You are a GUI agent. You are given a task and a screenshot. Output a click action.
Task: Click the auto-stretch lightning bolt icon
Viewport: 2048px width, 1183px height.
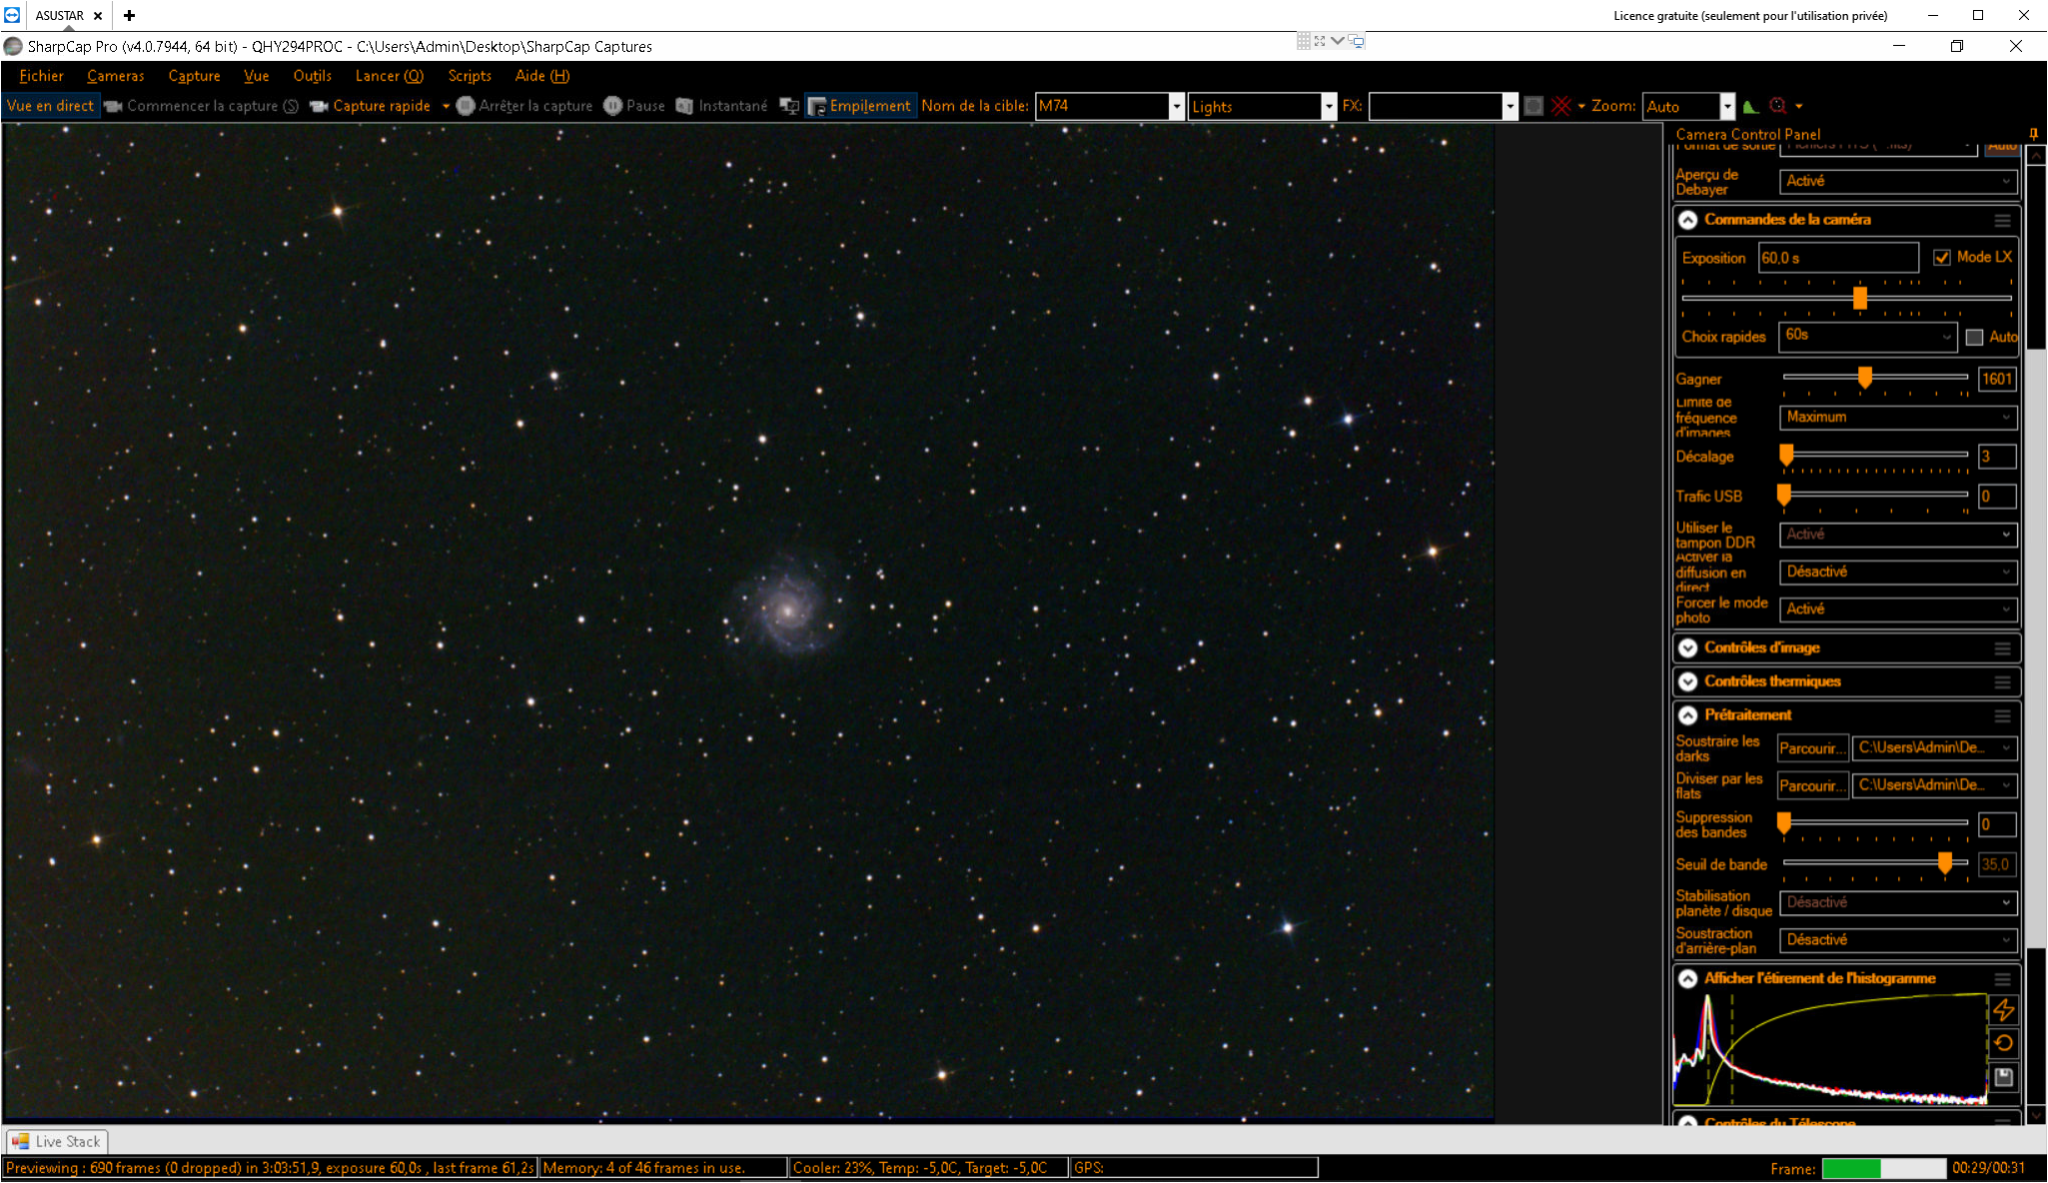point(2003,1010)
